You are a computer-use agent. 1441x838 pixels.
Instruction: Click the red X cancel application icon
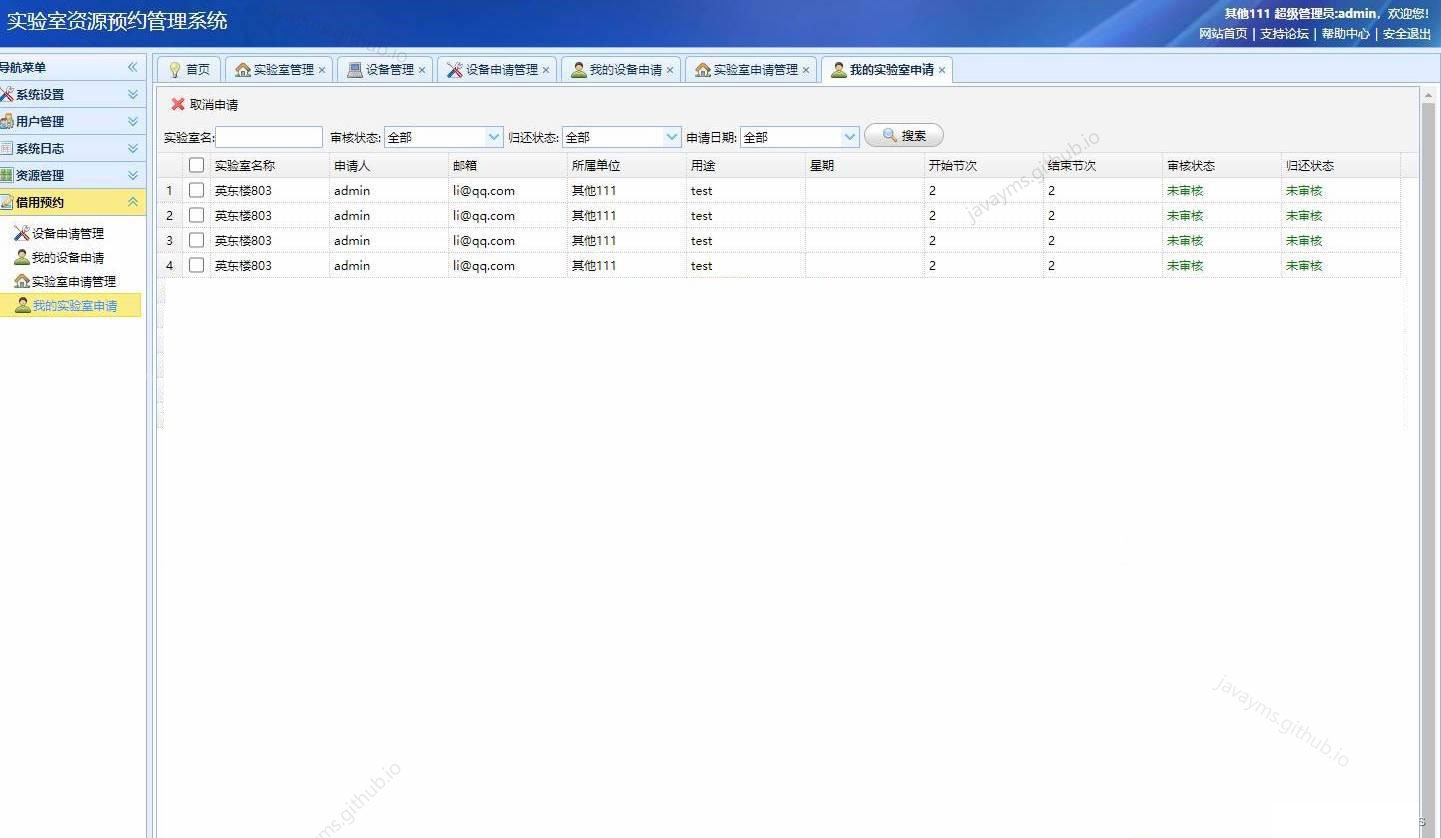coord(178,104)
